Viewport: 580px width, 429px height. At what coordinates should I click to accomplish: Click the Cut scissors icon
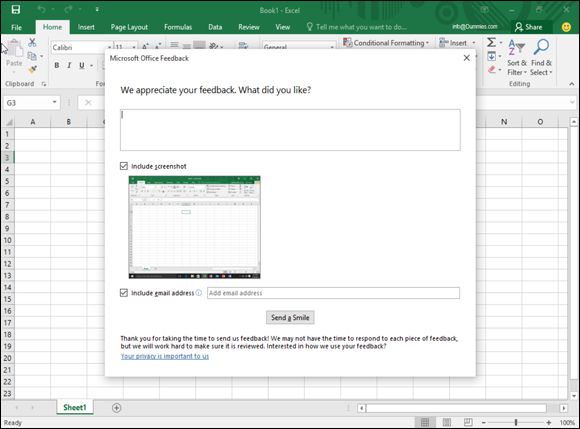[32, 43]
